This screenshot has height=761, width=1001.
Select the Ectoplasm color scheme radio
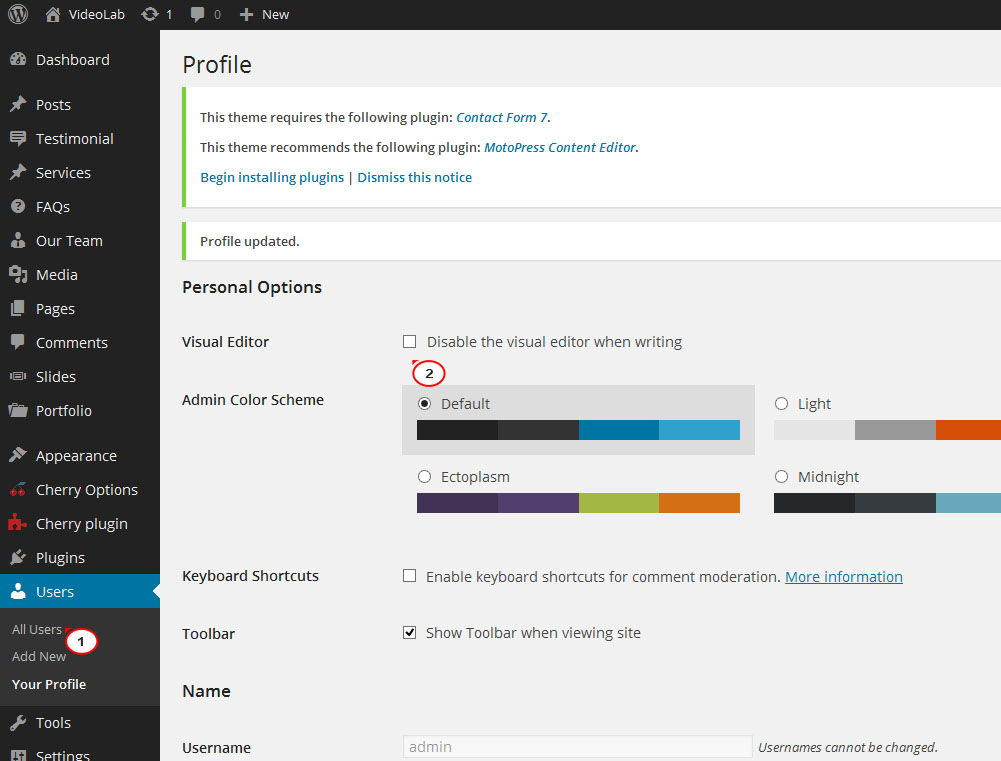point(425,476)
